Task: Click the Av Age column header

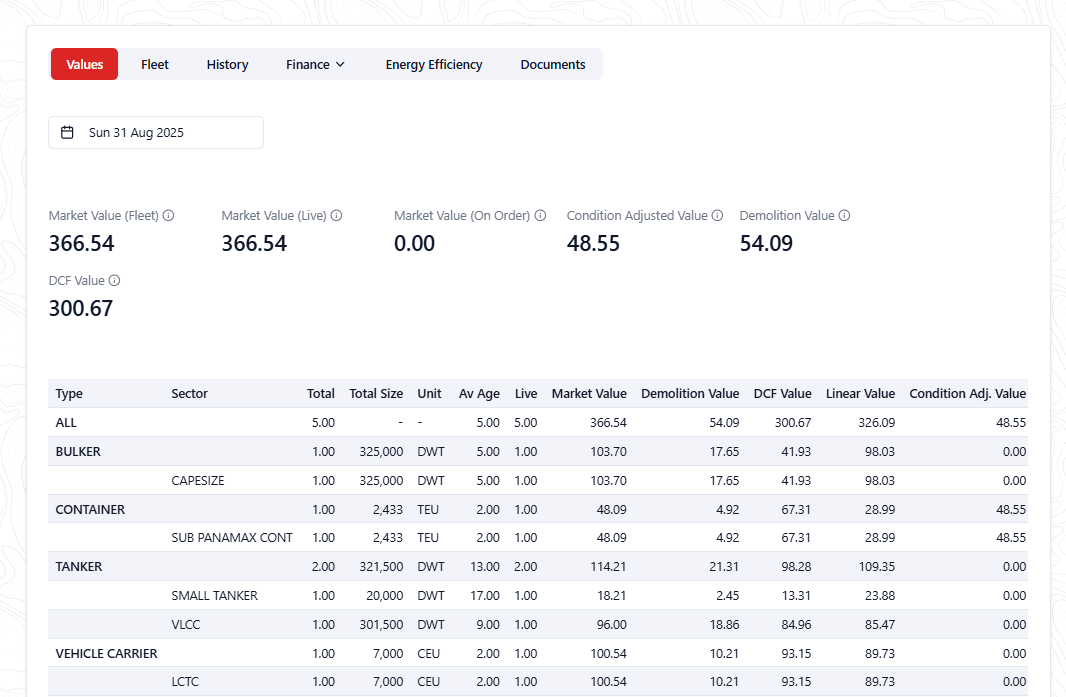Action: coord(479,394)
